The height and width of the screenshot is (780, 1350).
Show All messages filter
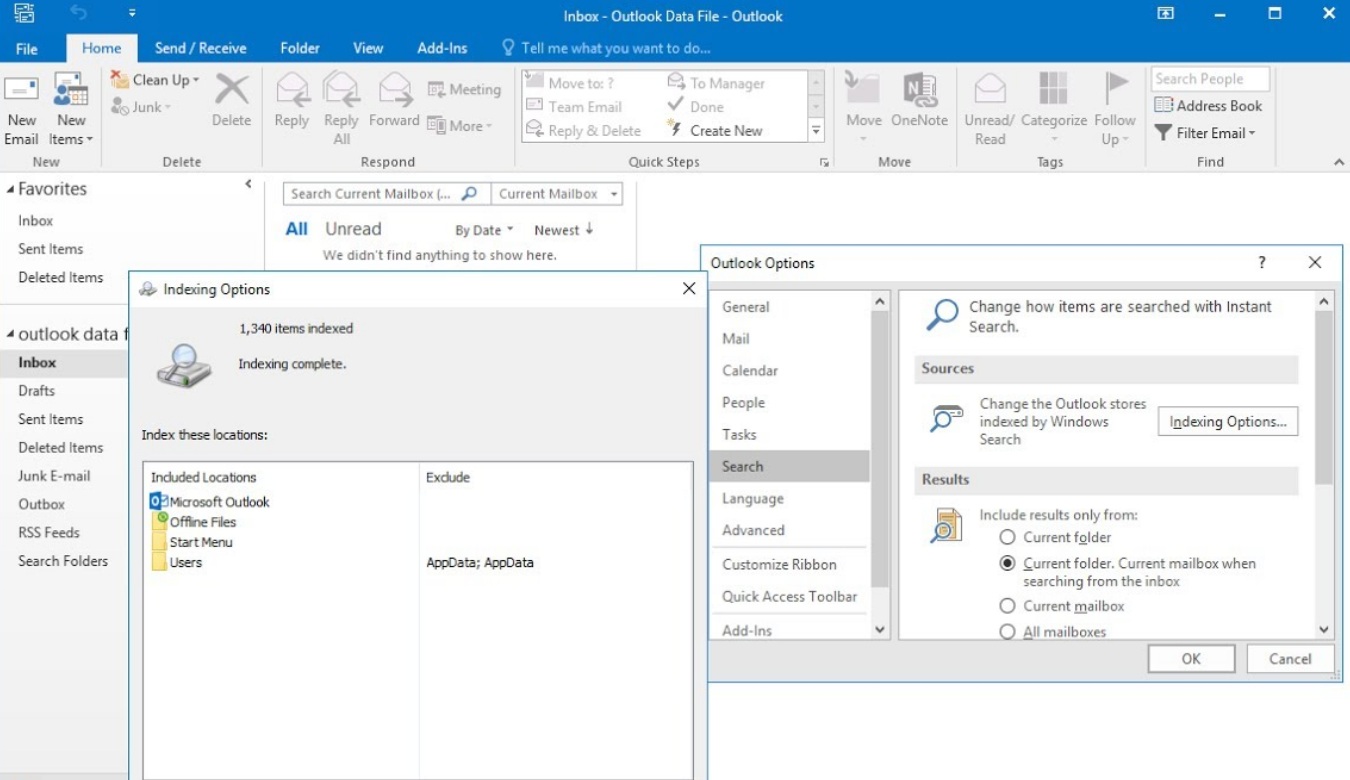297,229
